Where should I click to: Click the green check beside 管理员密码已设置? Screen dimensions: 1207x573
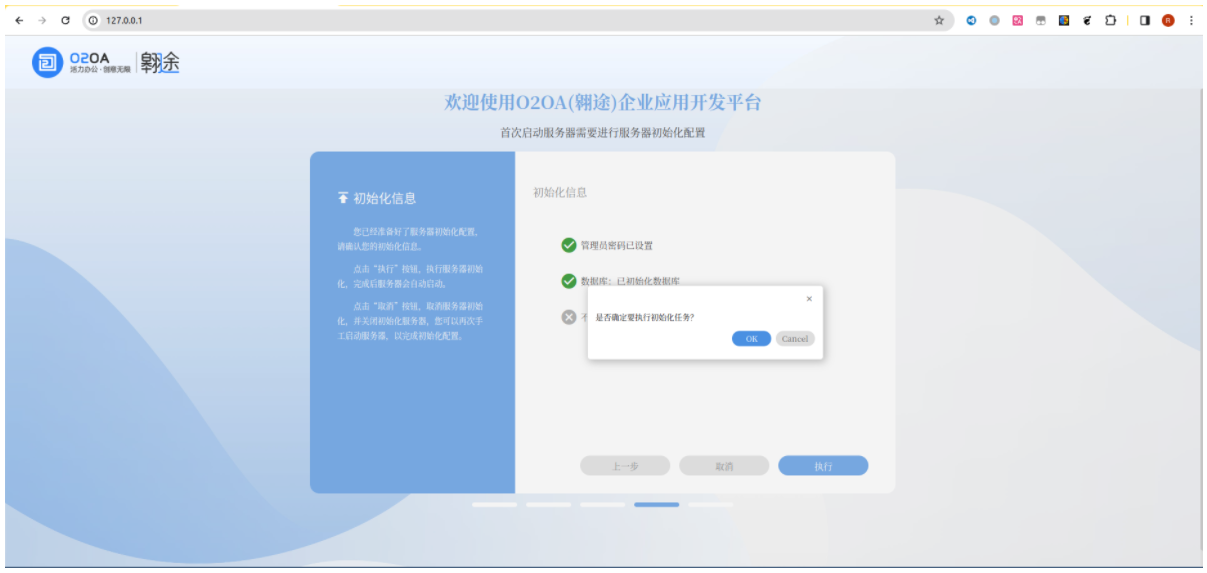point(569,245)
